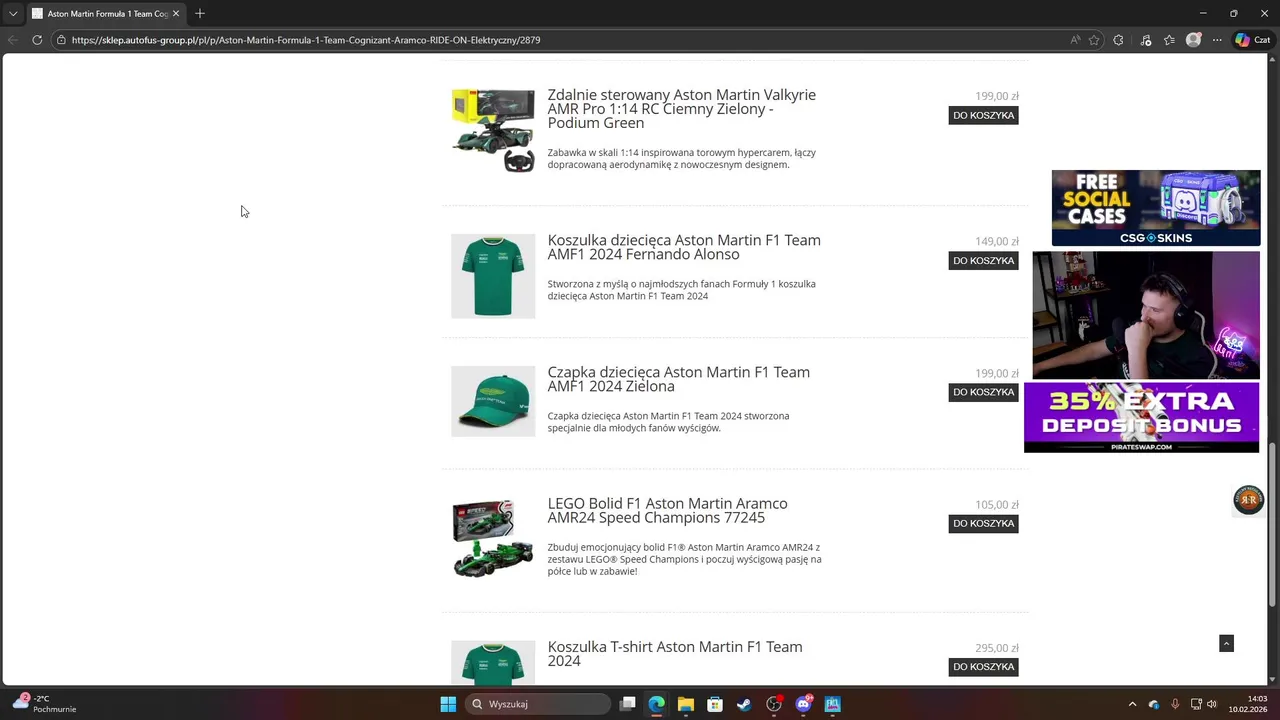Open the tab list dropdown chevron
The height and width of the screenshot is (720, 1280).
(x=12, y=14)
